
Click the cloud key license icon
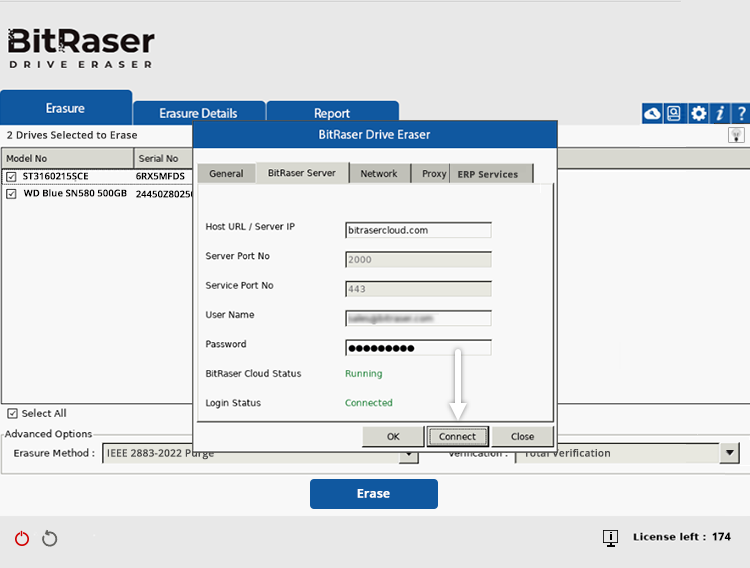652,114
